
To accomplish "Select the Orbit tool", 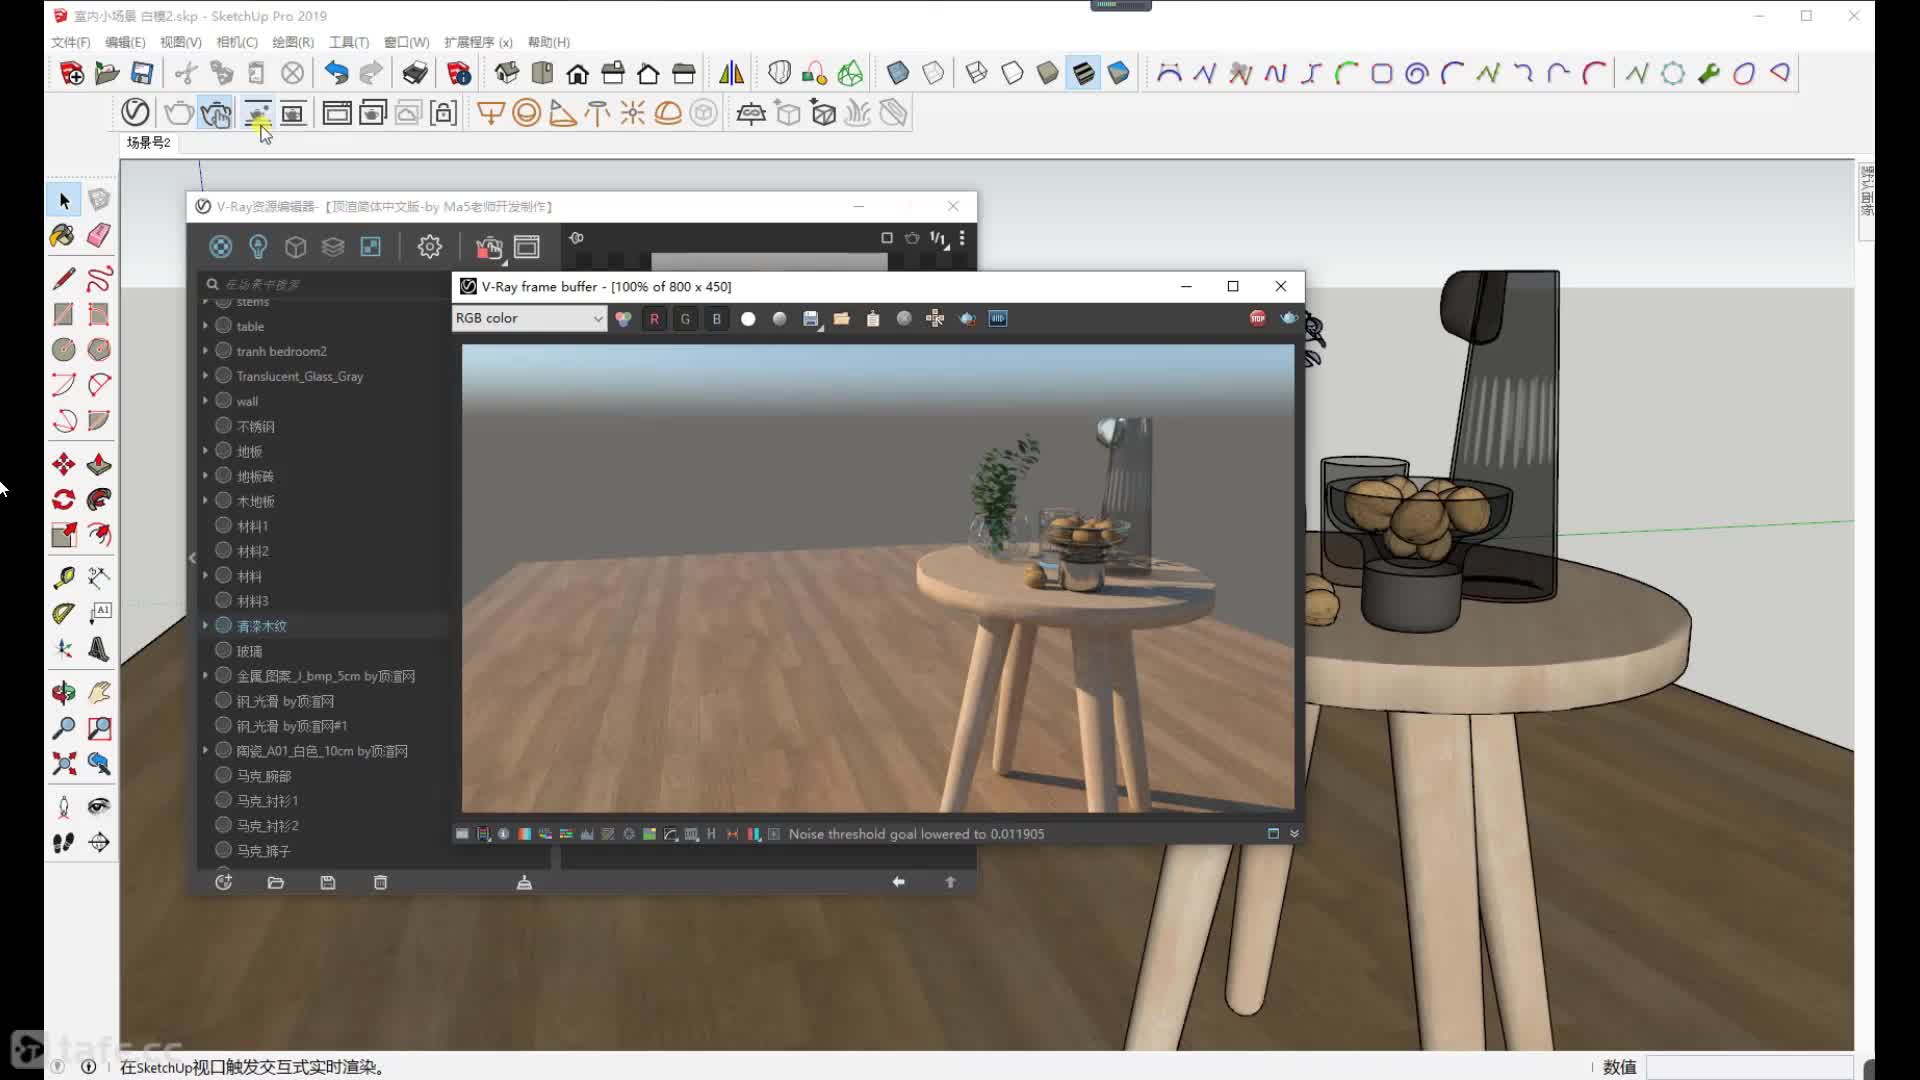I will point(63,692).
